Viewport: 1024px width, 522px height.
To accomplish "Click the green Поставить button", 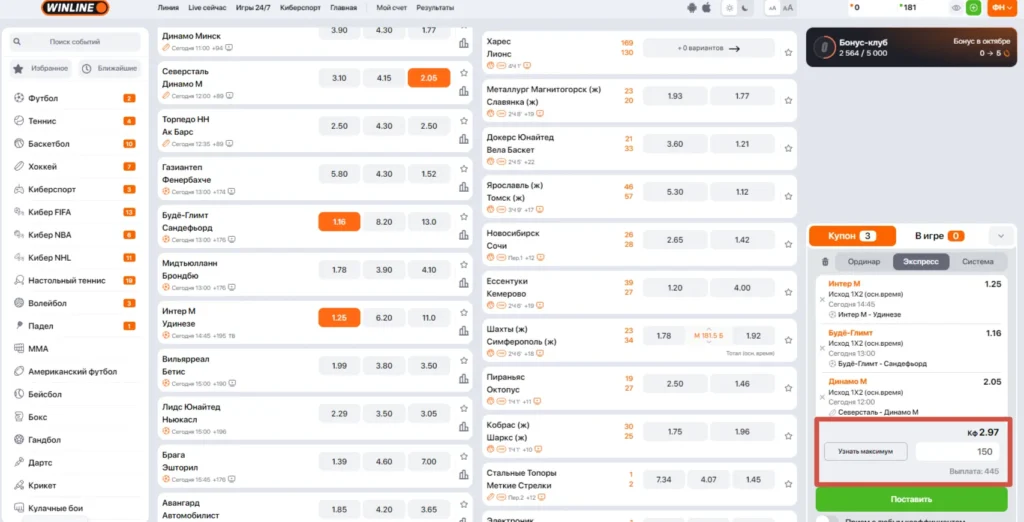I will 911,499.
